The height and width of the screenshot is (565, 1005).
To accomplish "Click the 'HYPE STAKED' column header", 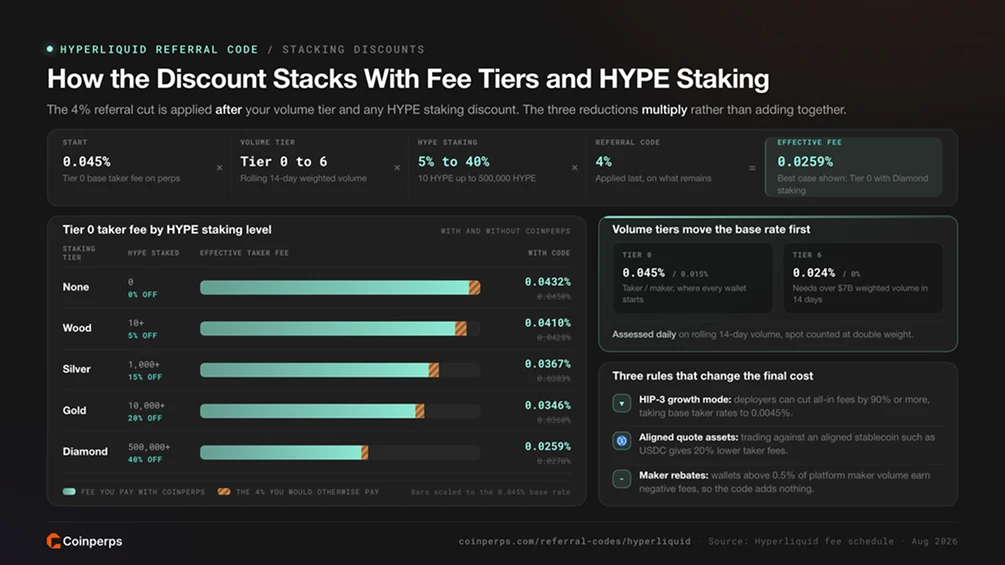I will coord(153,253).
